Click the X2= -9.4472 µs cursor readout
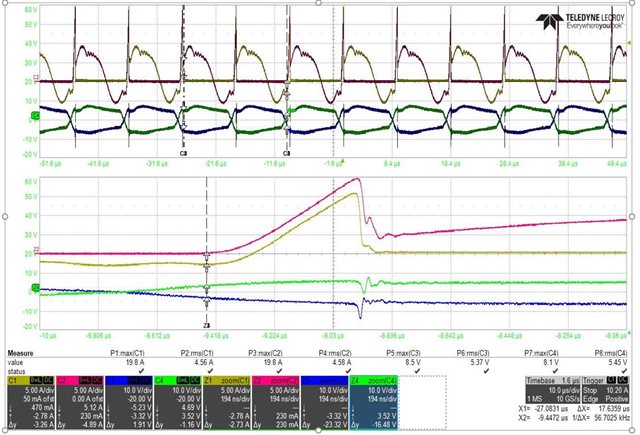The image size is (640, 435). 543,418
